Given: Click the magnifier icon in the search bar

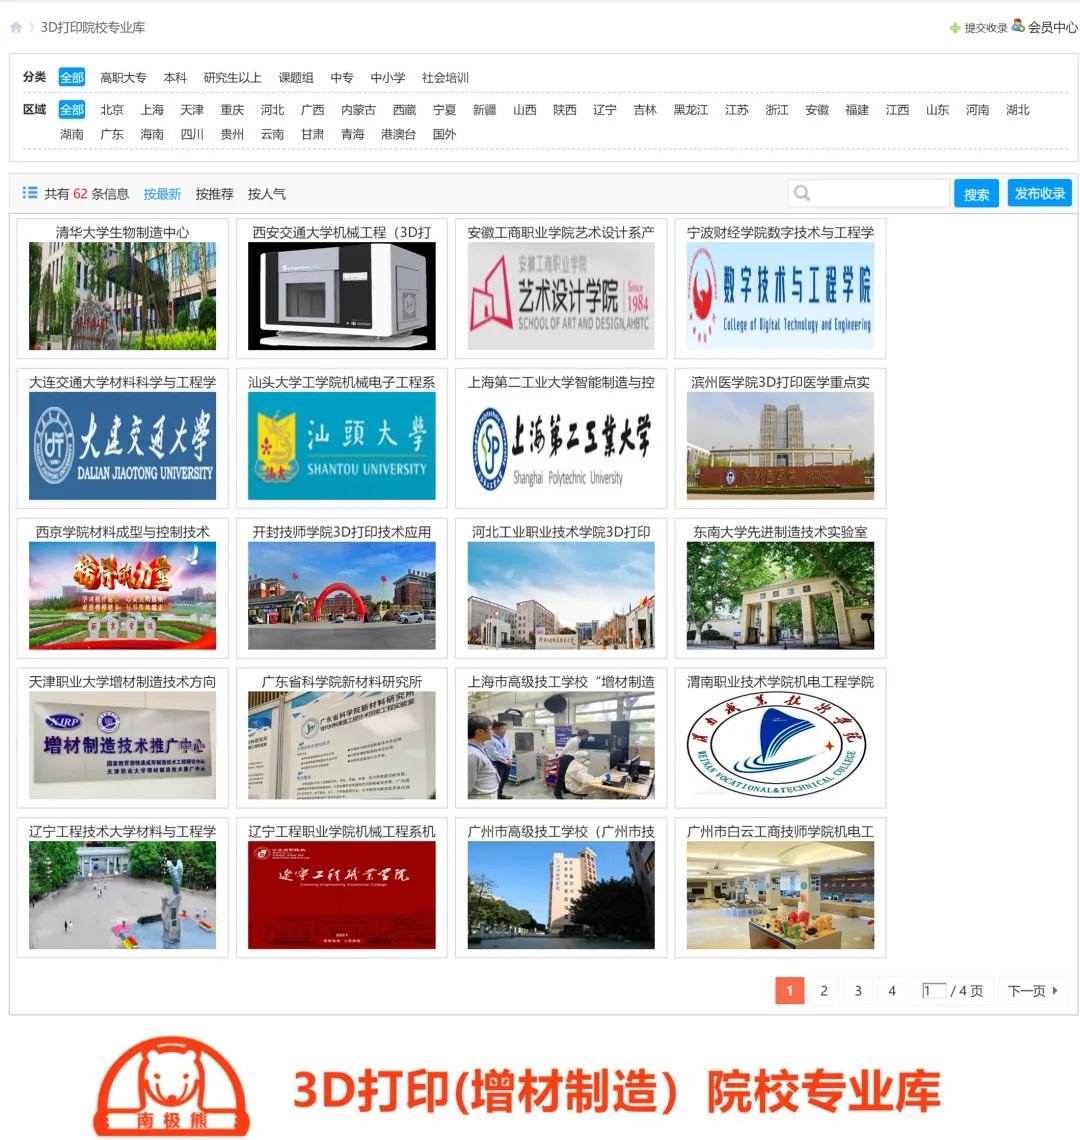Looking at the screenshot, I should tap(800, 193).
